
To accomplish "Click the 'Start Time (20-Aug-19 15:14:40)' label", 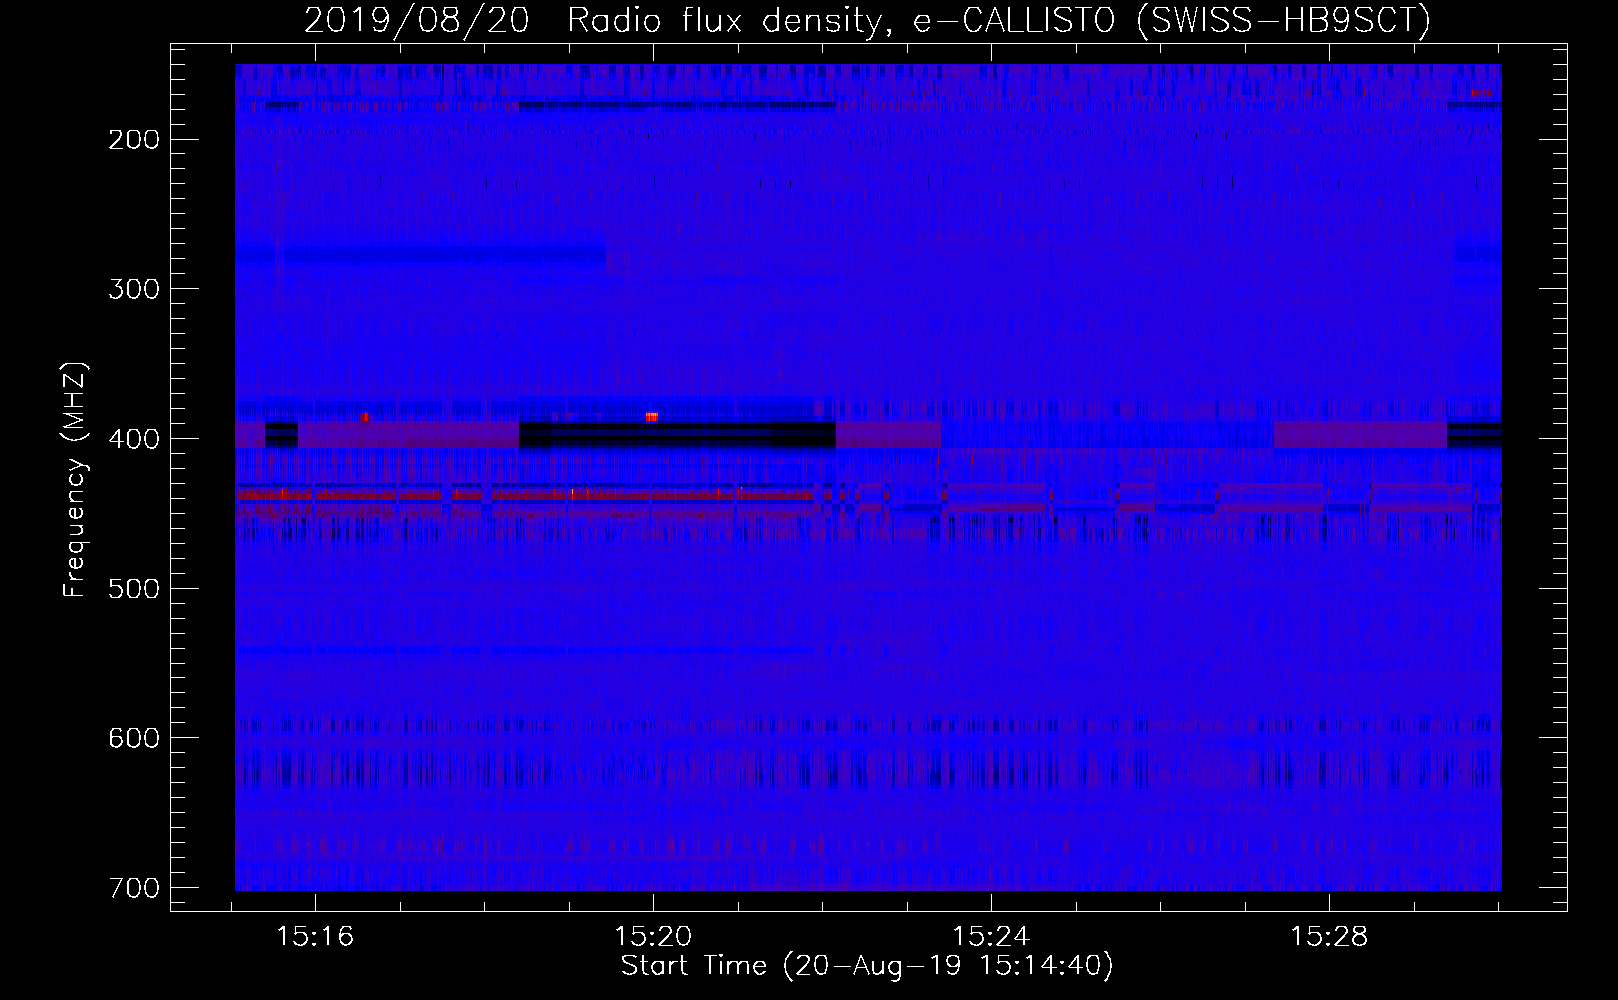I will coord(867,966).
